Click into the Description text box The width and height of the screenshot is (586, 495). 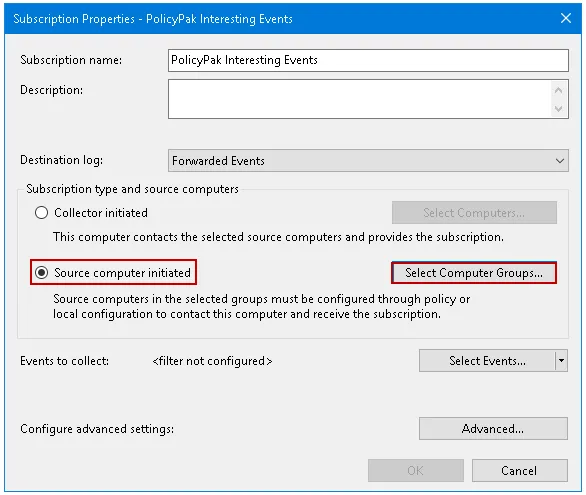click(x=359, y=99)
